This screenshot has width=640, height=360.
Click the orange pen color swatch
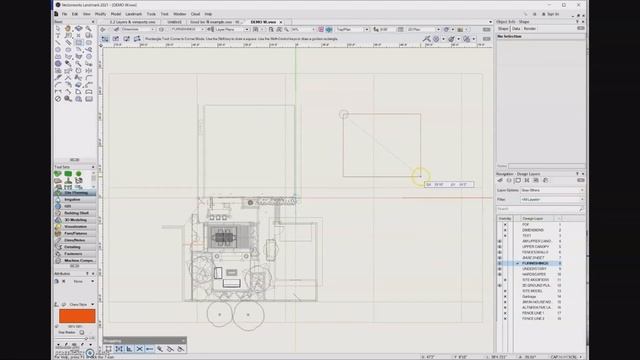77,316
